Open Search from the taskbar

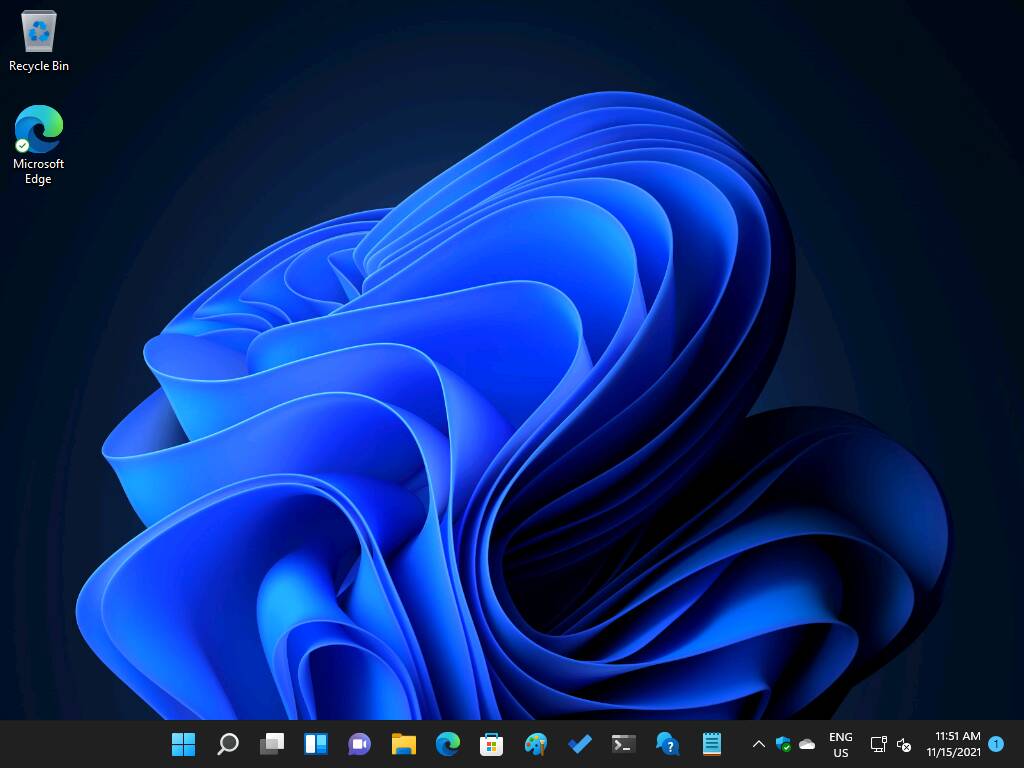click(227, 744)
